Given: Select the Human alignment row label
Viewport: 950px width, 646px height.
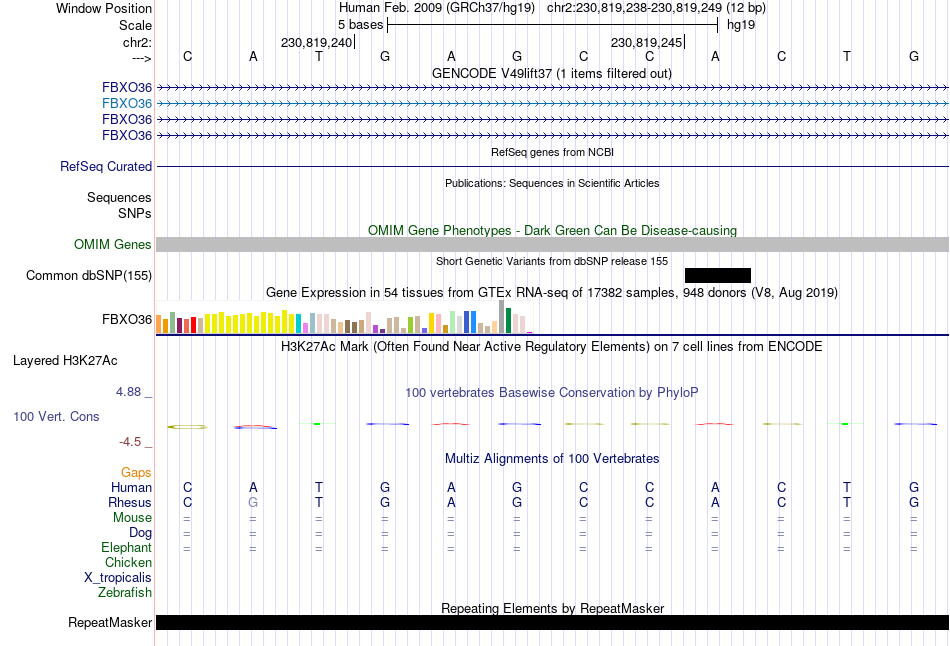Looking at the screenshot, I should (x=131, y=488).
